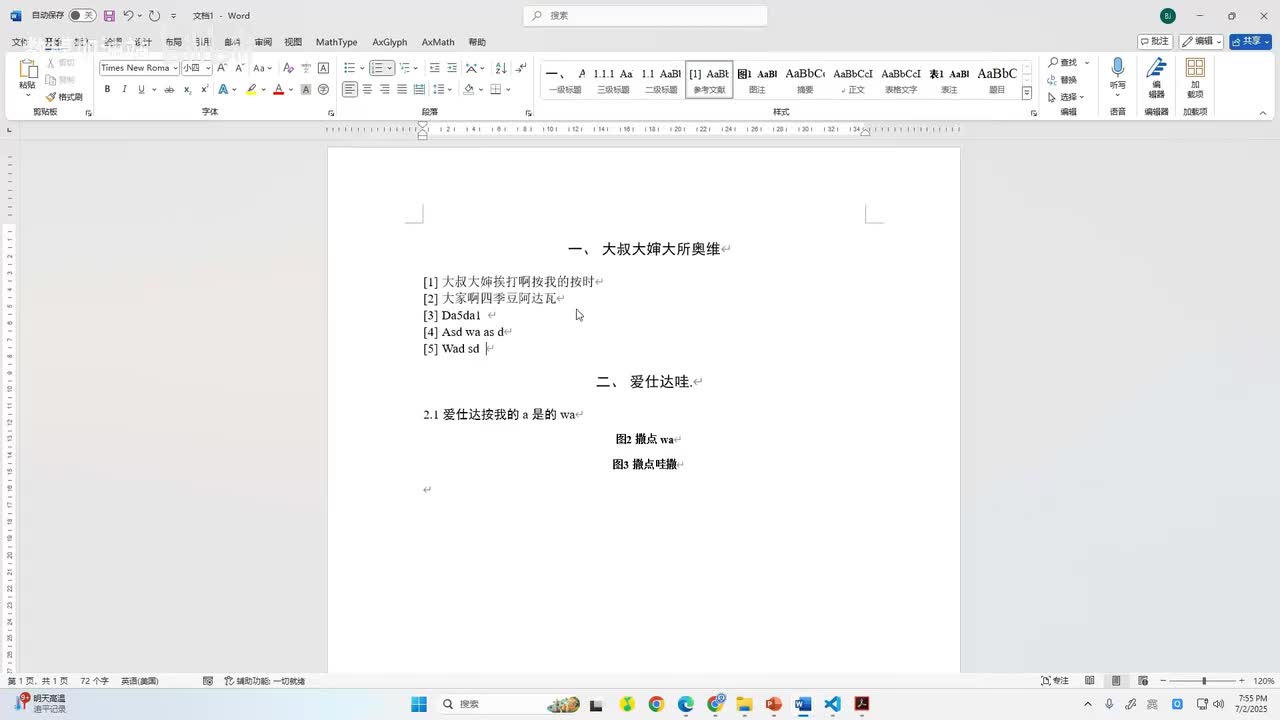Open PowerPoint from Windows taskbar
Screen dimensions: 1280x720
(773, 704)
